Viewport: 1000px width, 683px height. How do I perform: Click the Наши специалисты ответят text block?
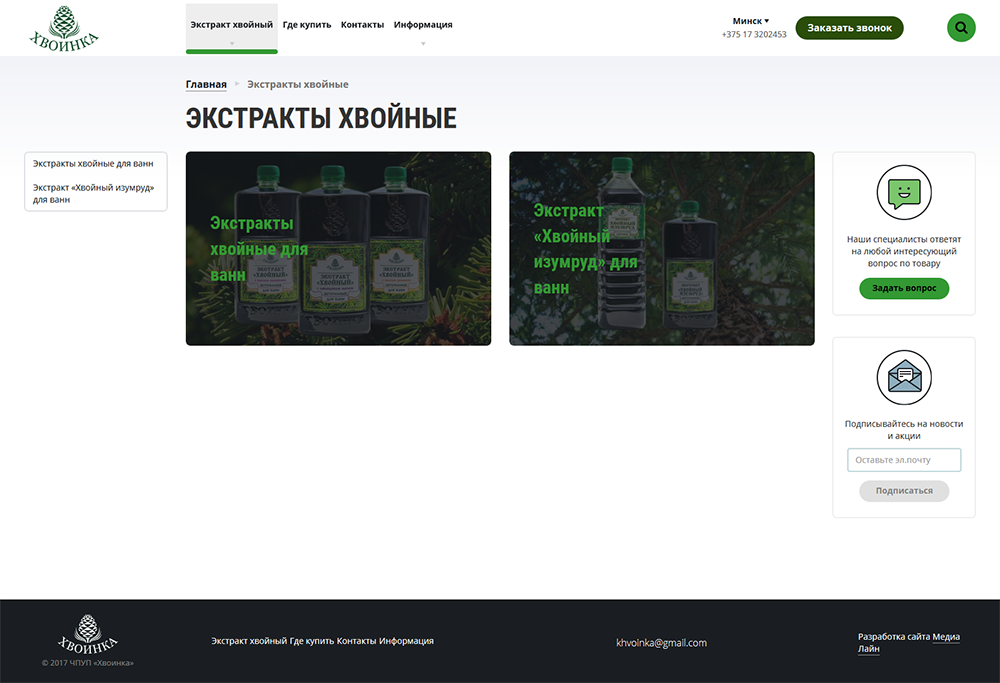tap(904, 251)
